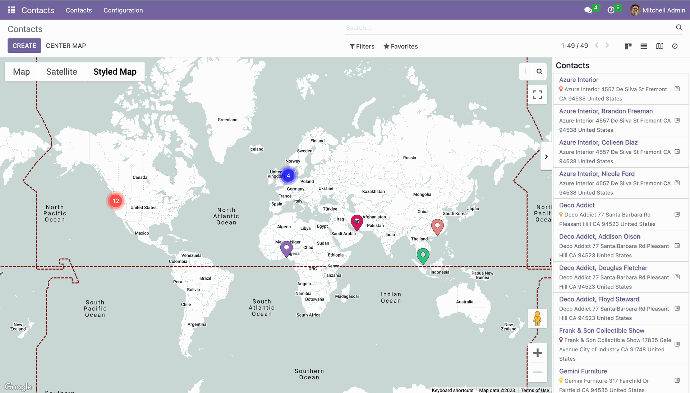Click the crimson map pin near Pakistan
Viewport: 690px width, 393px height.
pos(356,222)
